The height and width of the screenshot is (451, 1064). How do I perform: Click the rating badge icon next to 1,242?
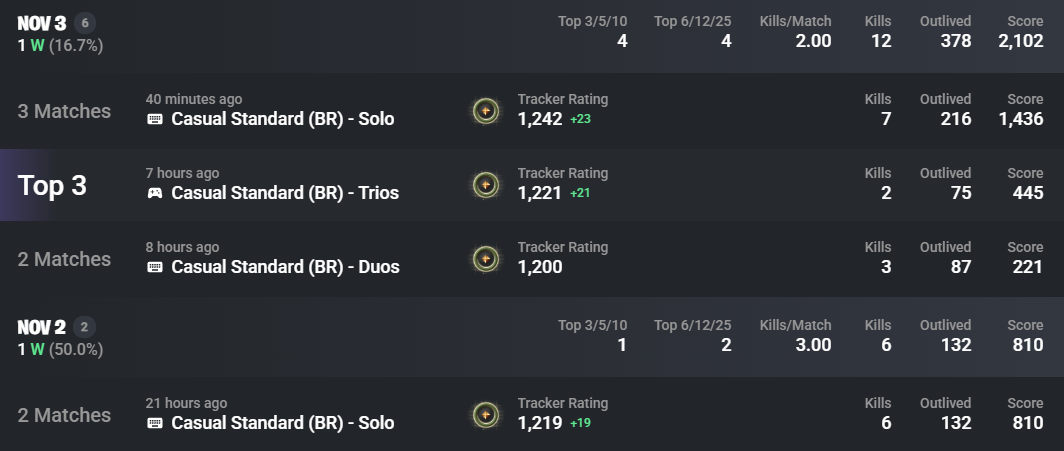[x=486, y=111]
